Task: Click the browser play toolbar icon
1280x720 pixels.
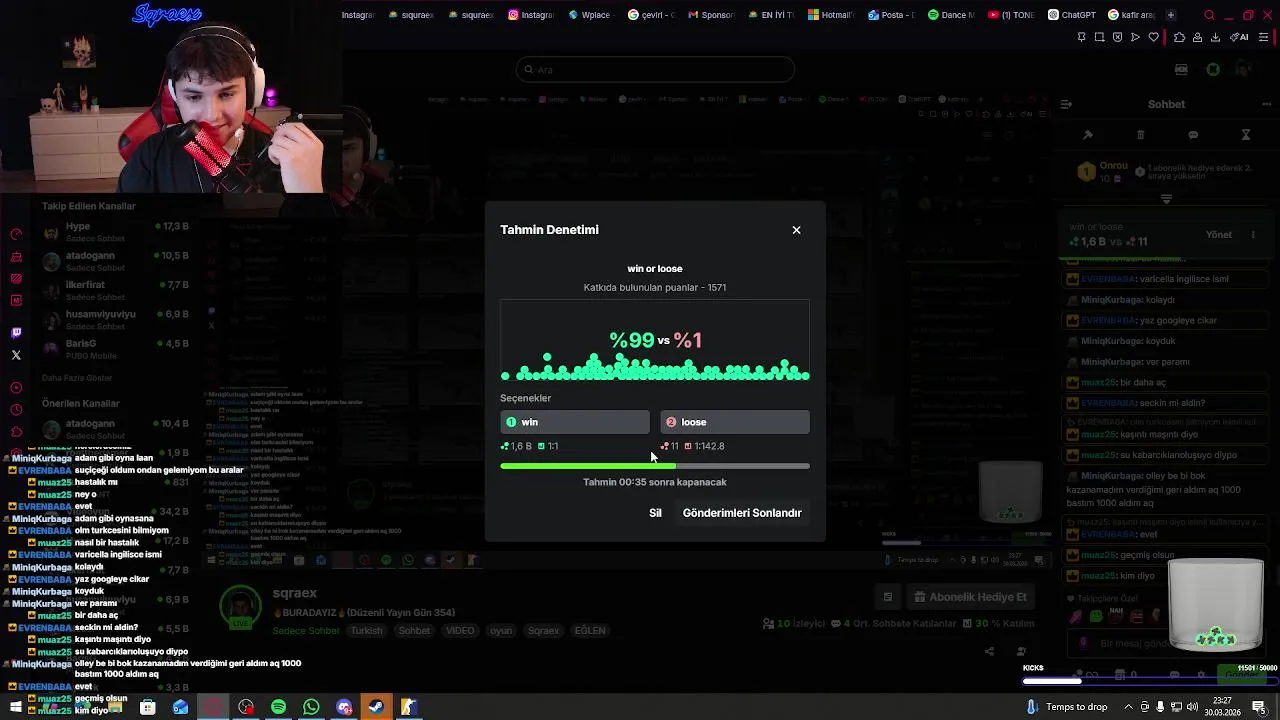Action: 1135,37
